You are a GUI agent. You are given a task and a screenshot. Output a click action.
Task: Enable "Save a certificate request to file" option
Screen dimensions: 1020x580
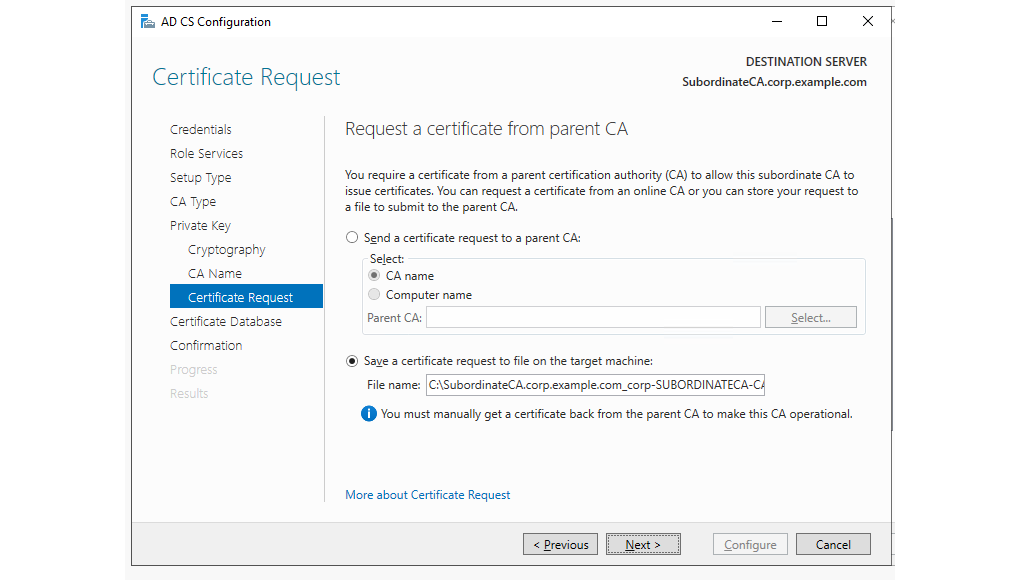[x=352, y=361]
